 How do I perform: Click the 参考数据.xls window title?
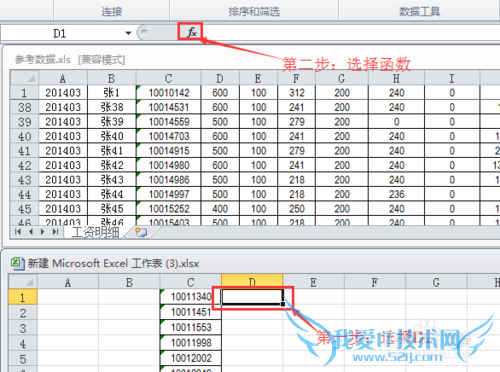(70, 60)
